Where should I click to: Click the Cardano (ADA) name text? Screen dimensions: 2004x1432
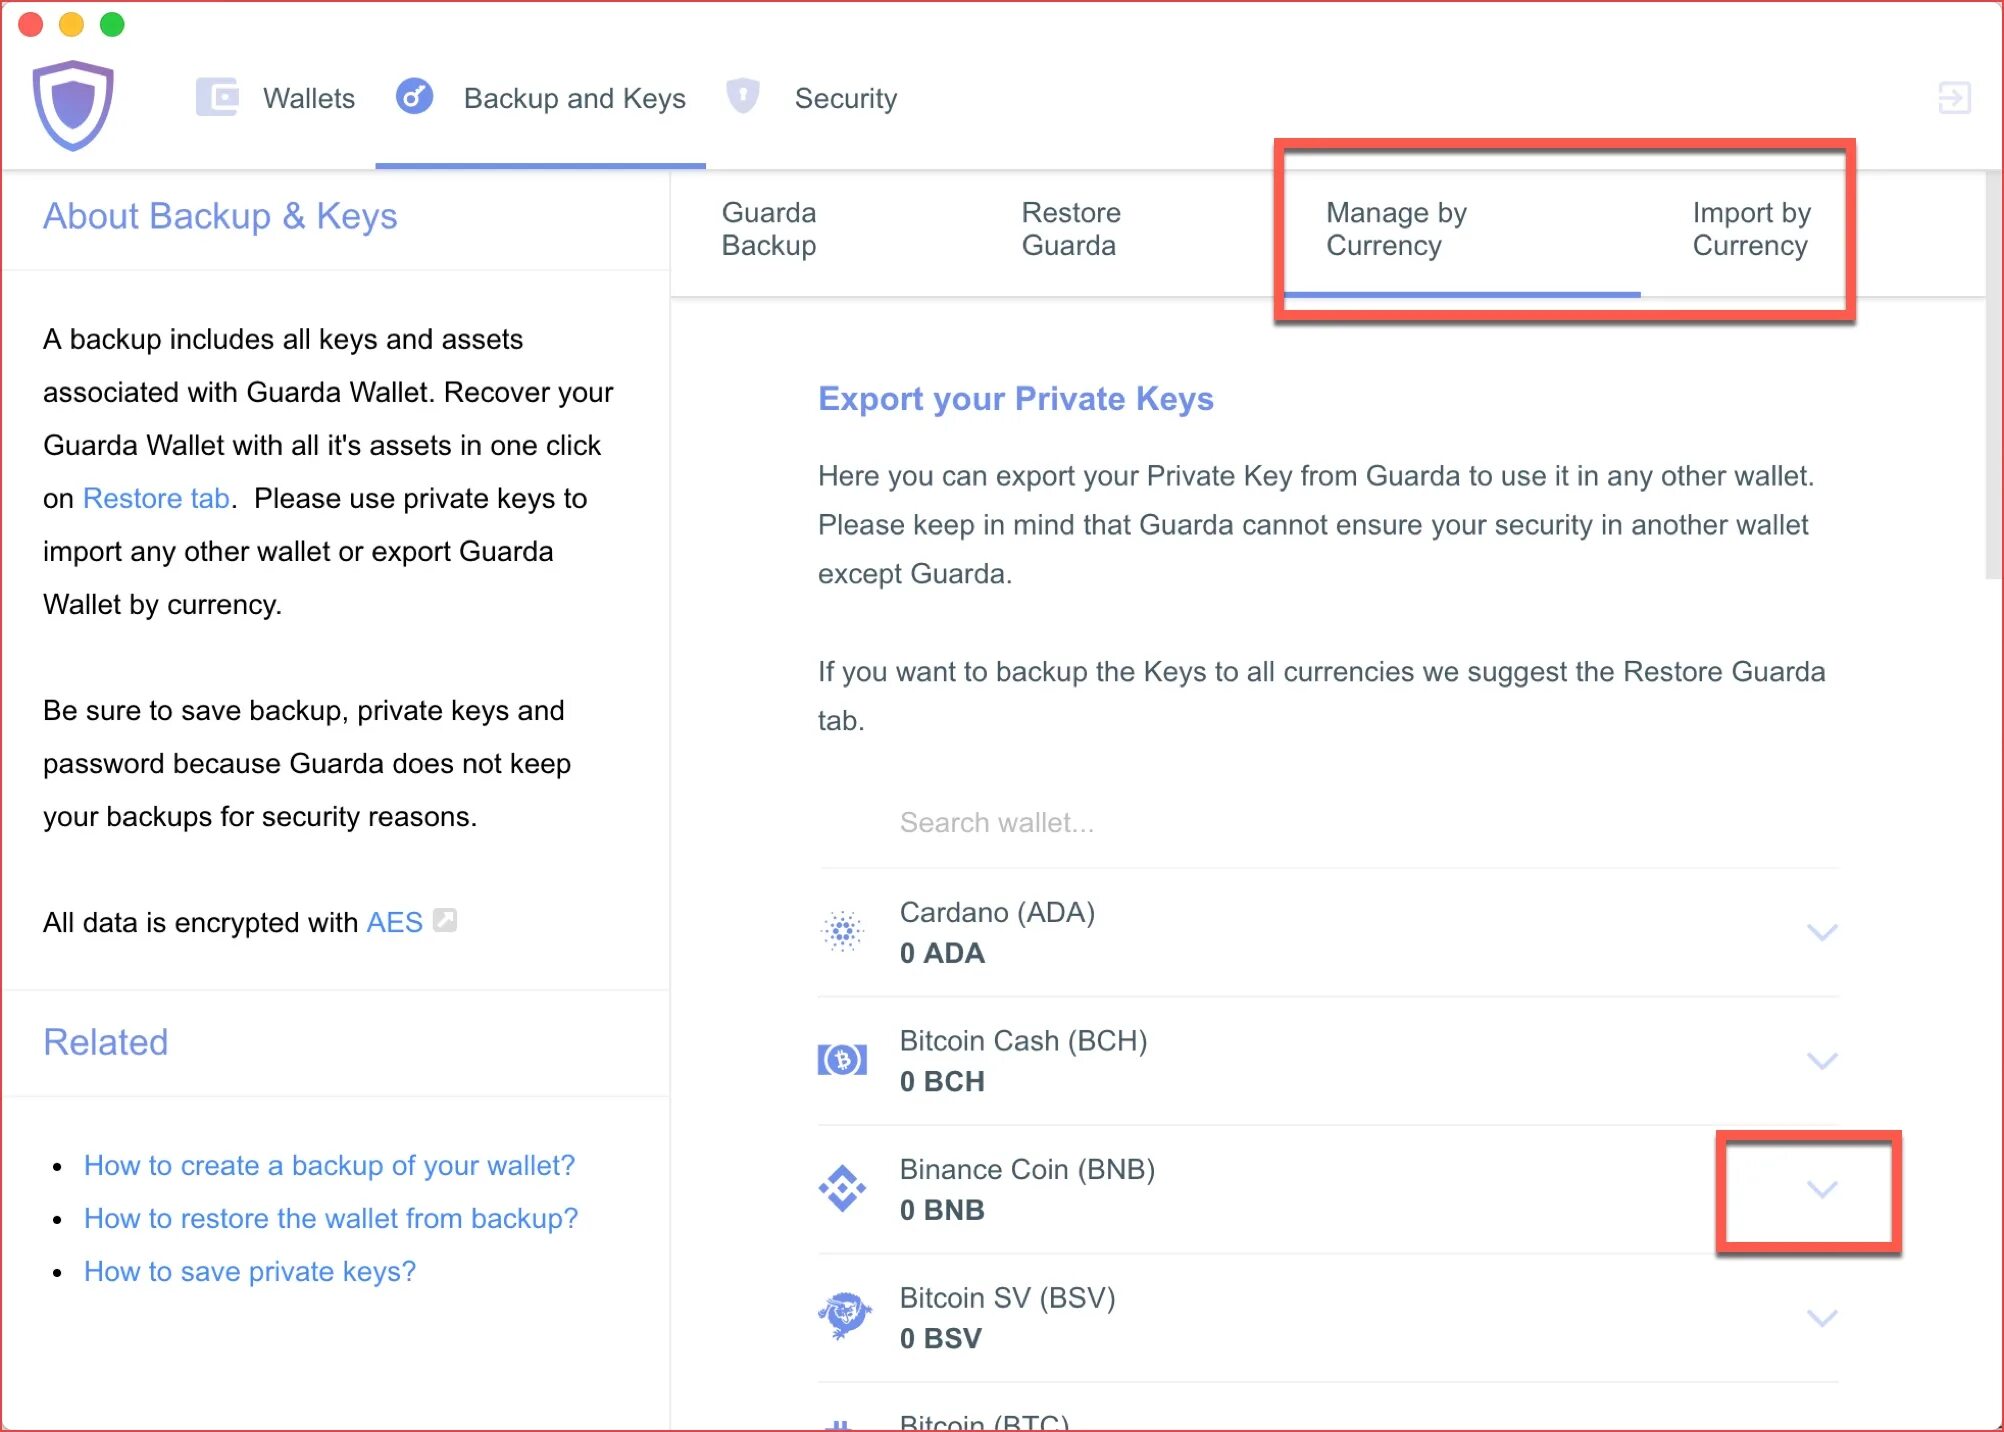tap(997, 912)
